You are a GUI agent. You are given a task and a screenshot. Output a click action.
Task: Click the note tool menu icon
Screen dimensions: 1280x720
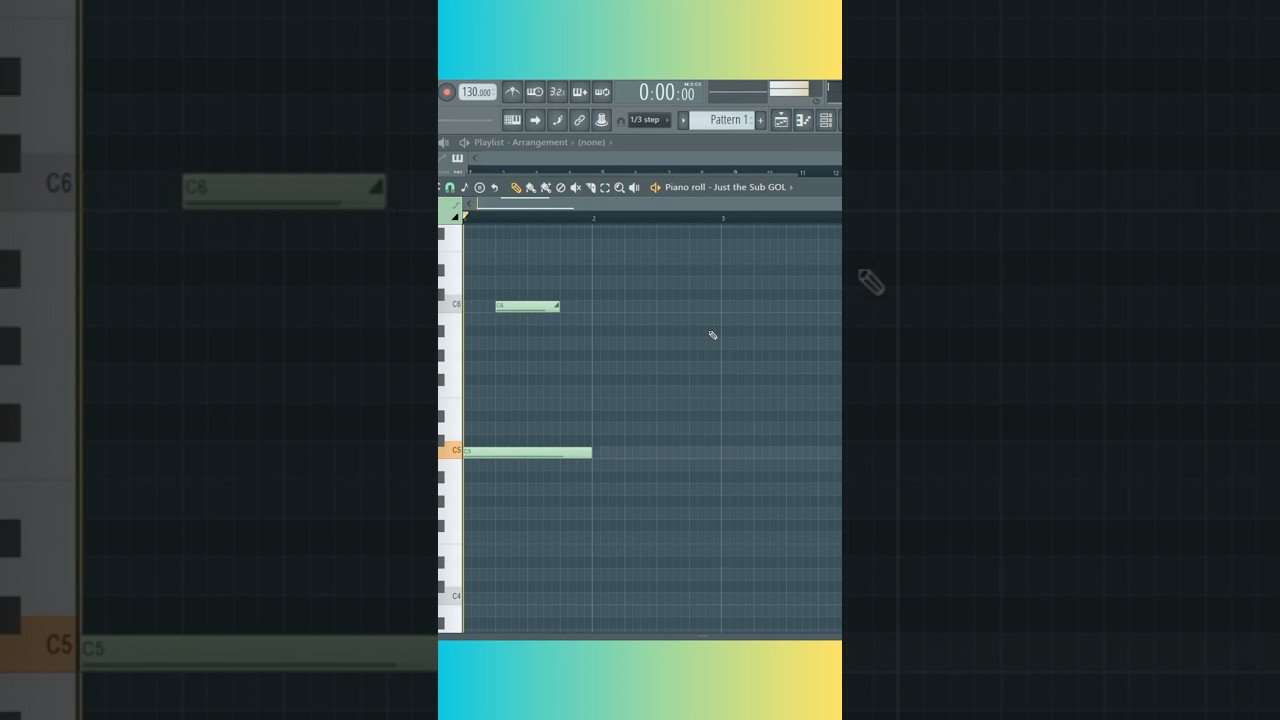(x=464, y=187)
